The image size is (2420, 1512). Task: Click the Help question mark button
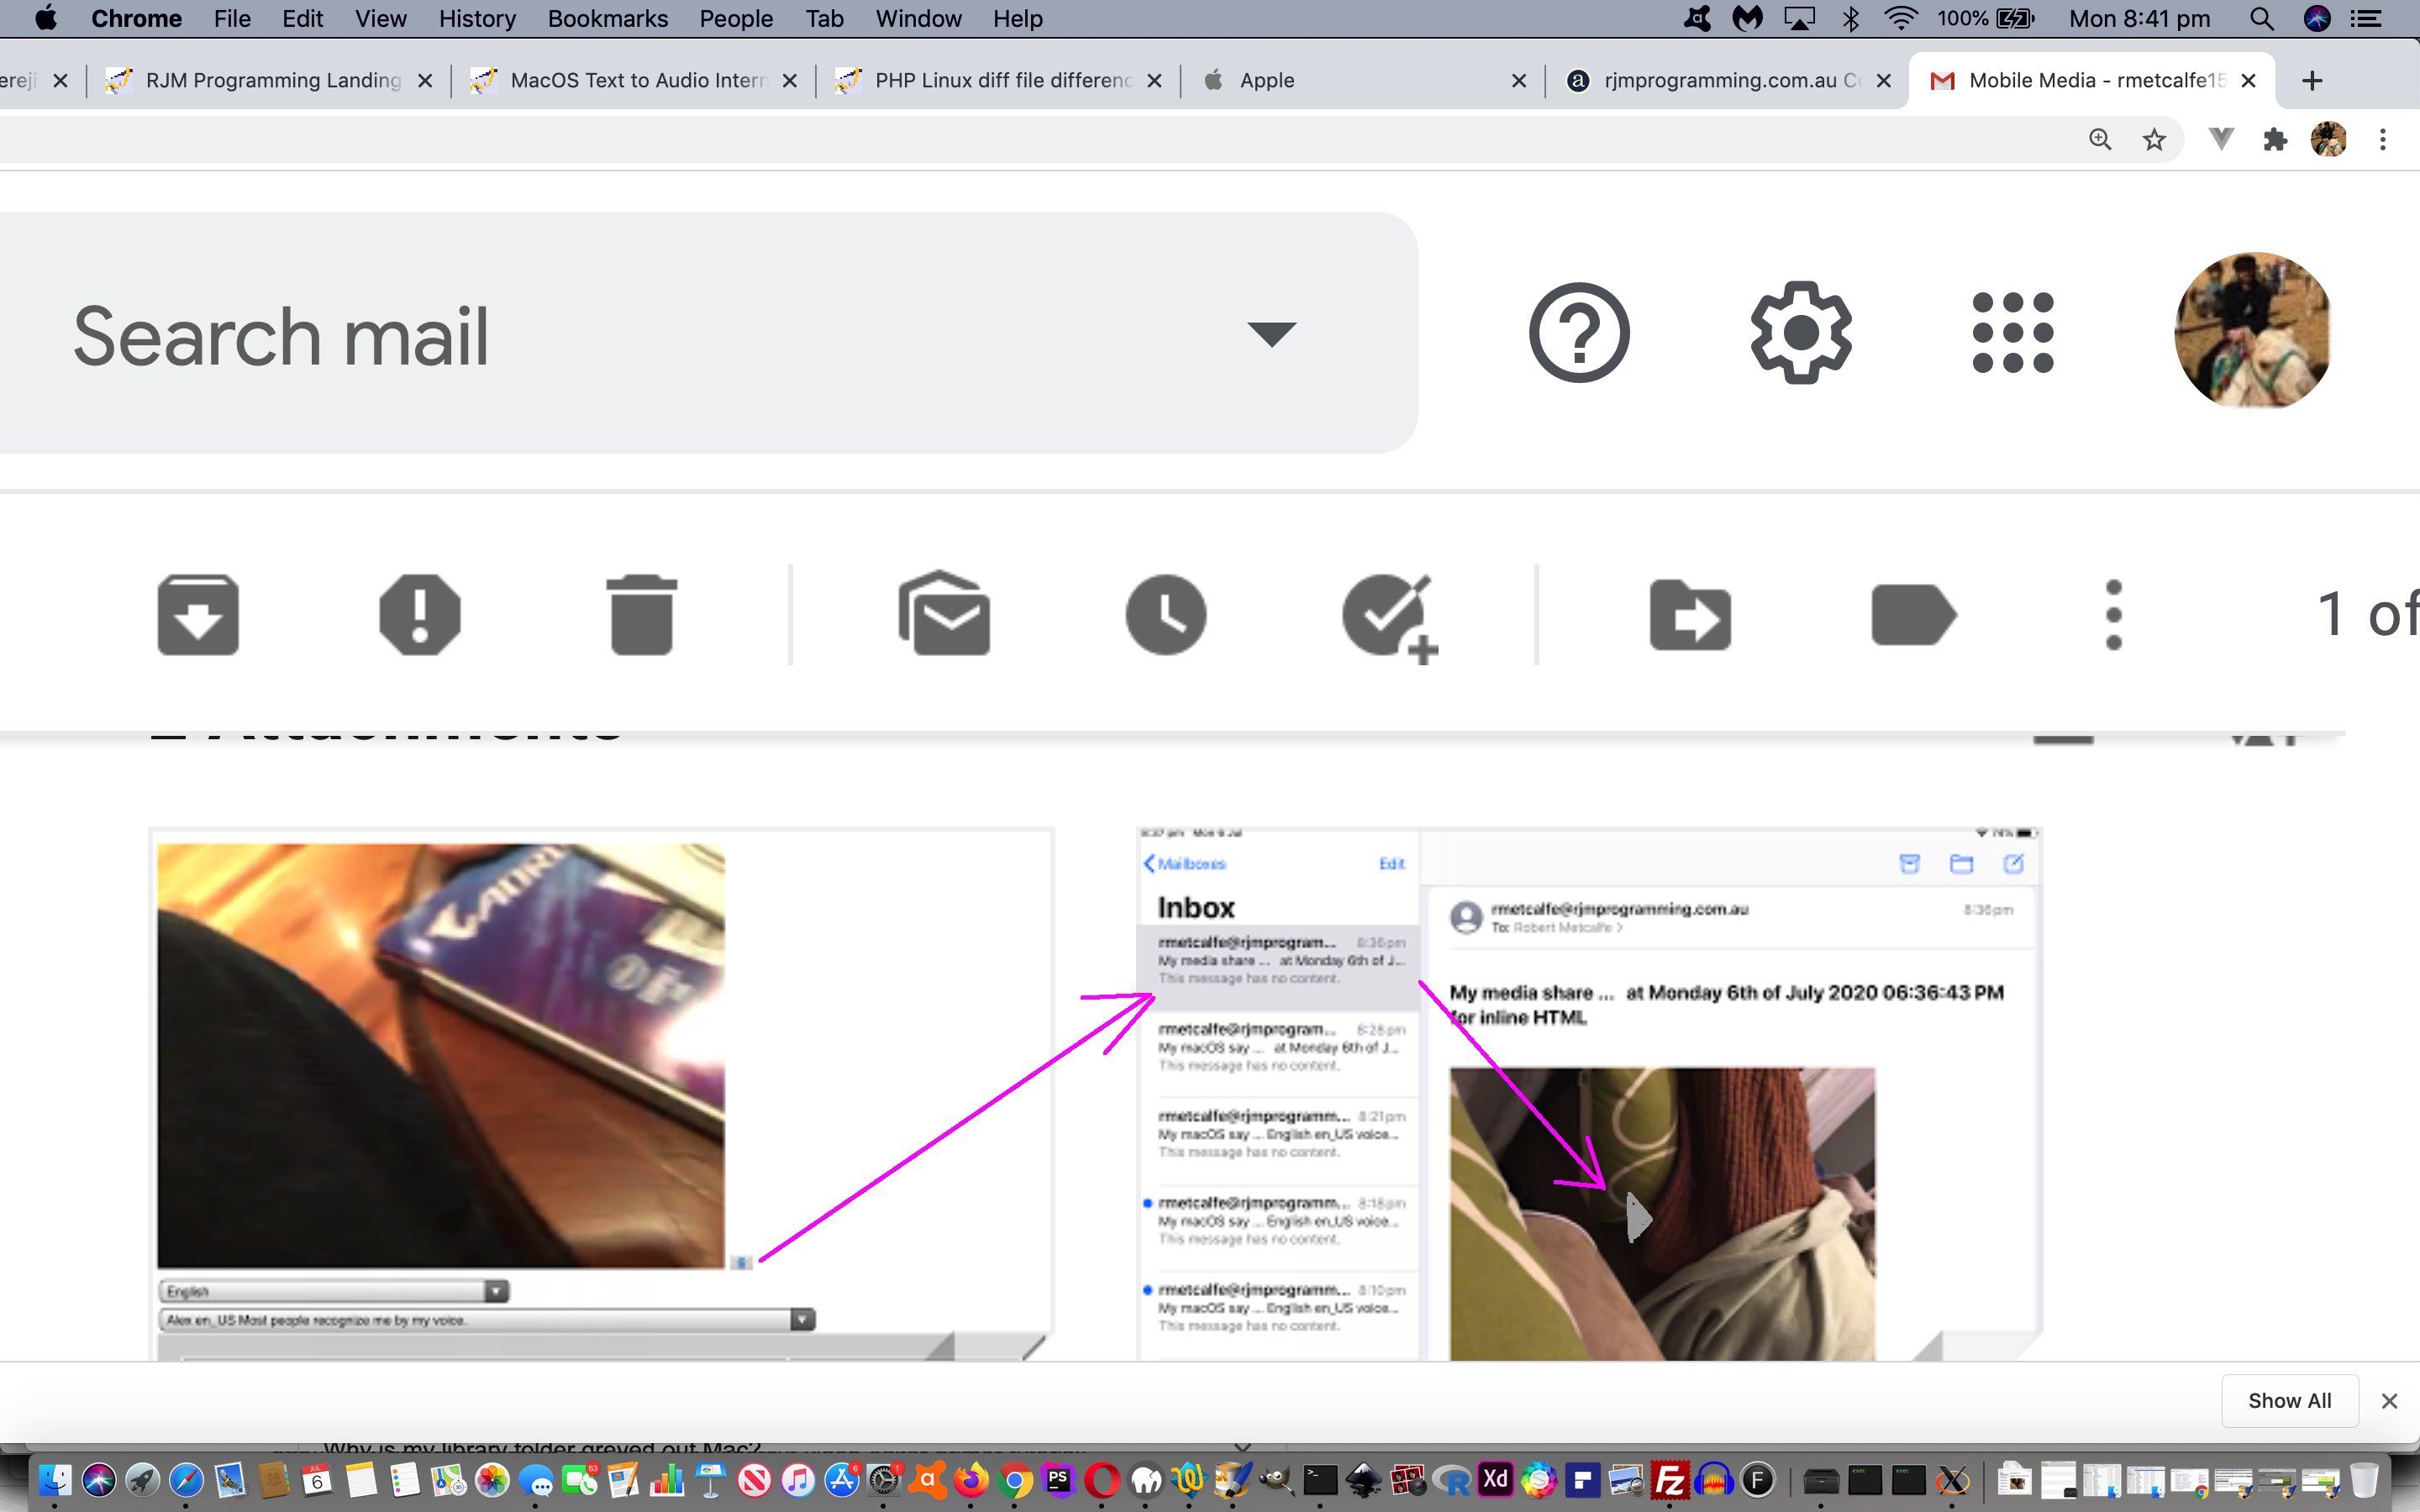[x=1579, y=333]
